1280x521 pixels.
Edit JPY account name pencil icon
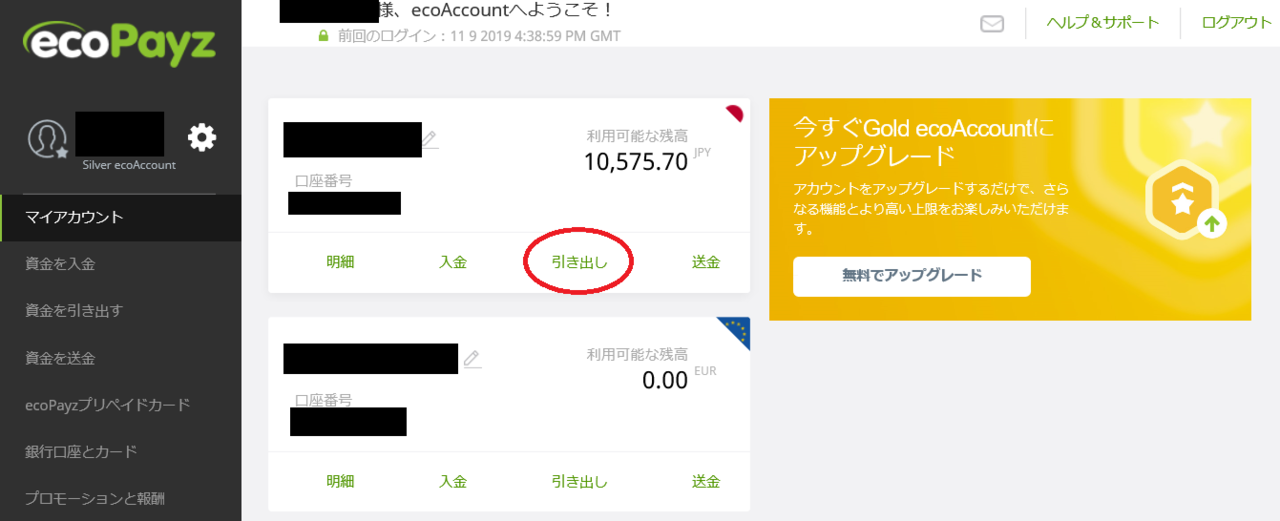[x=430, y=139]
